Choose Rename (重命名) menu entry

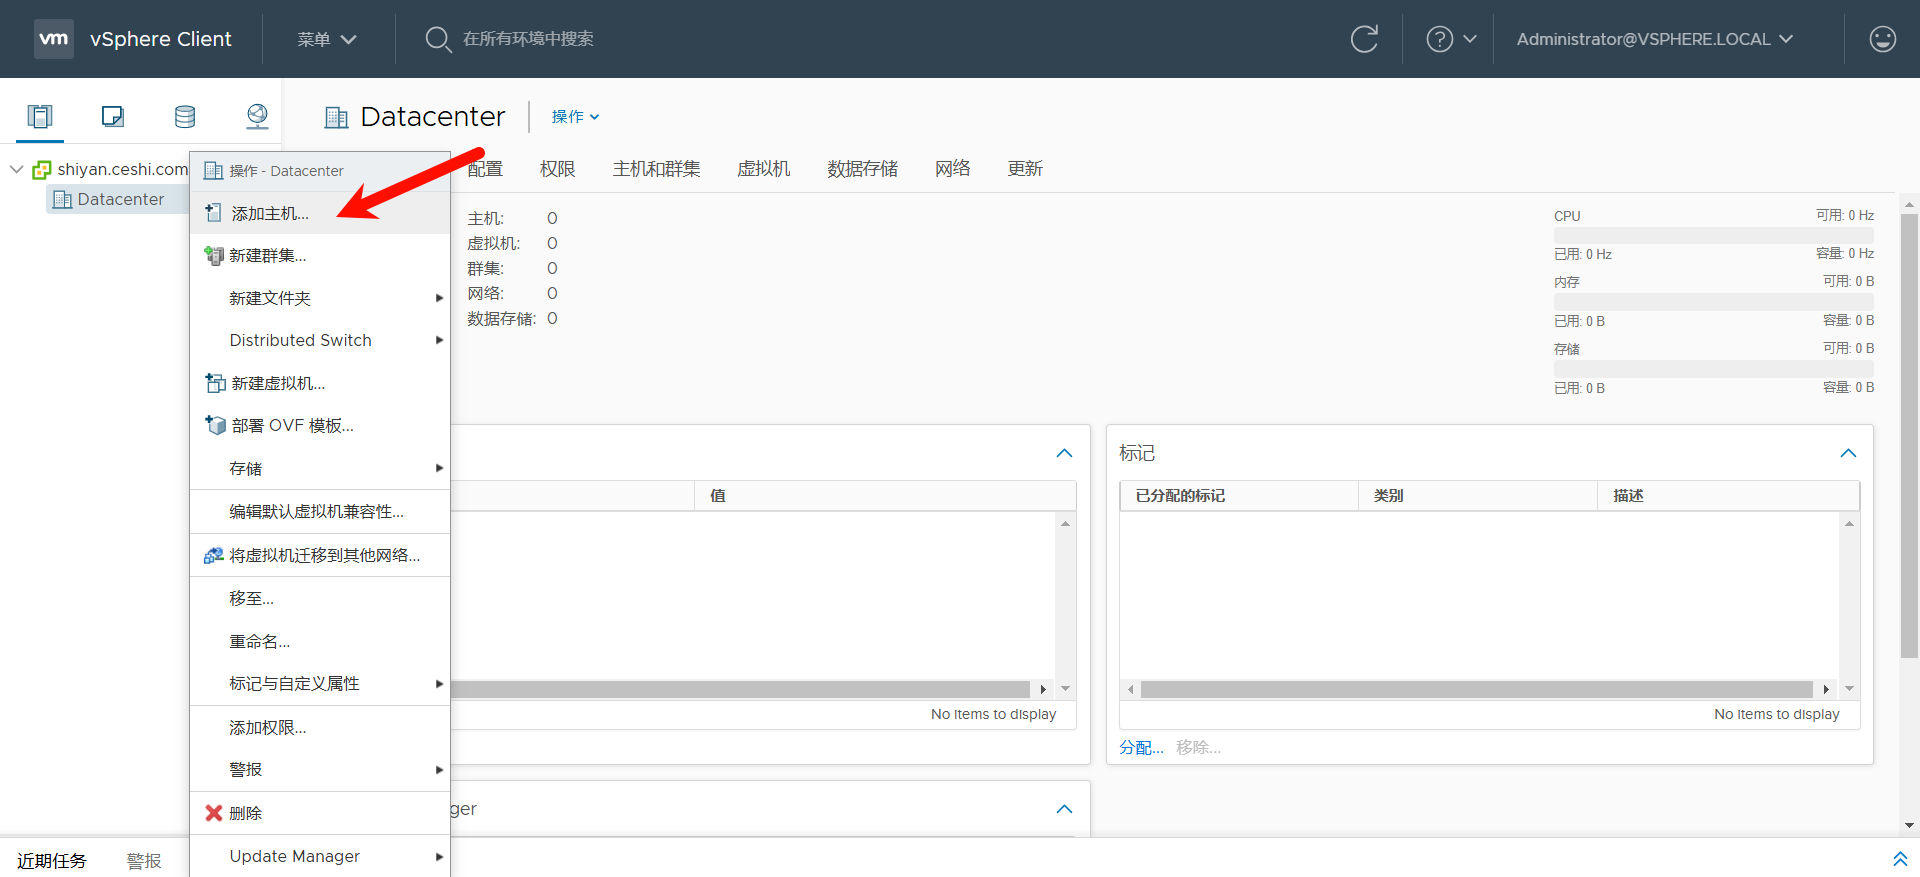320,641
